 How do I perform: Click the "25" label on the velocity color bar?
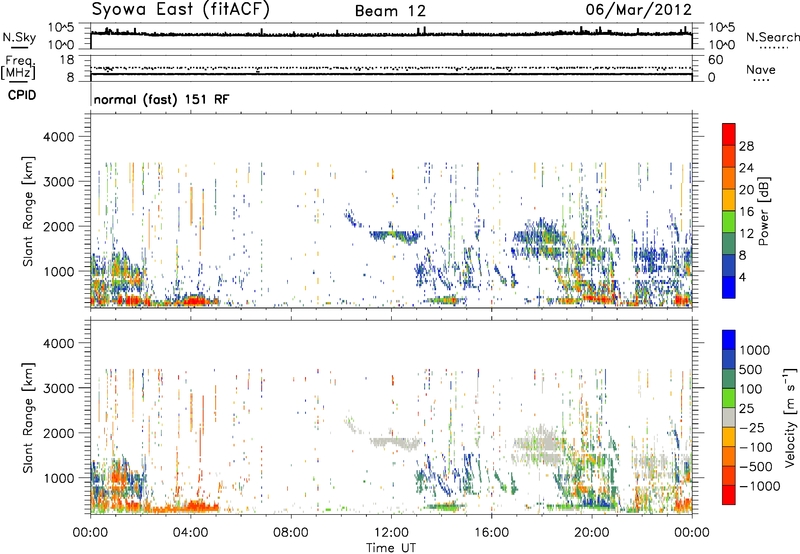(746, 409)
